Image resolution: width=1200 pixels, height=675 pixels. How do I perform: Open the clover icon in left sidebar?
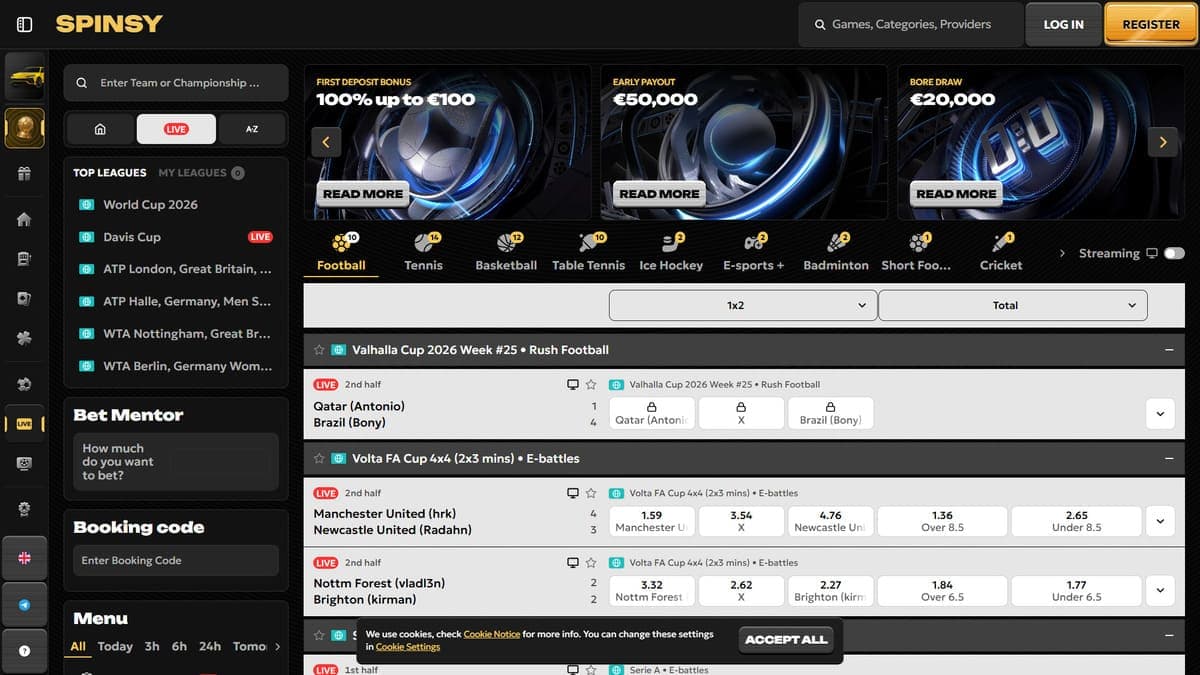(25, 338)
